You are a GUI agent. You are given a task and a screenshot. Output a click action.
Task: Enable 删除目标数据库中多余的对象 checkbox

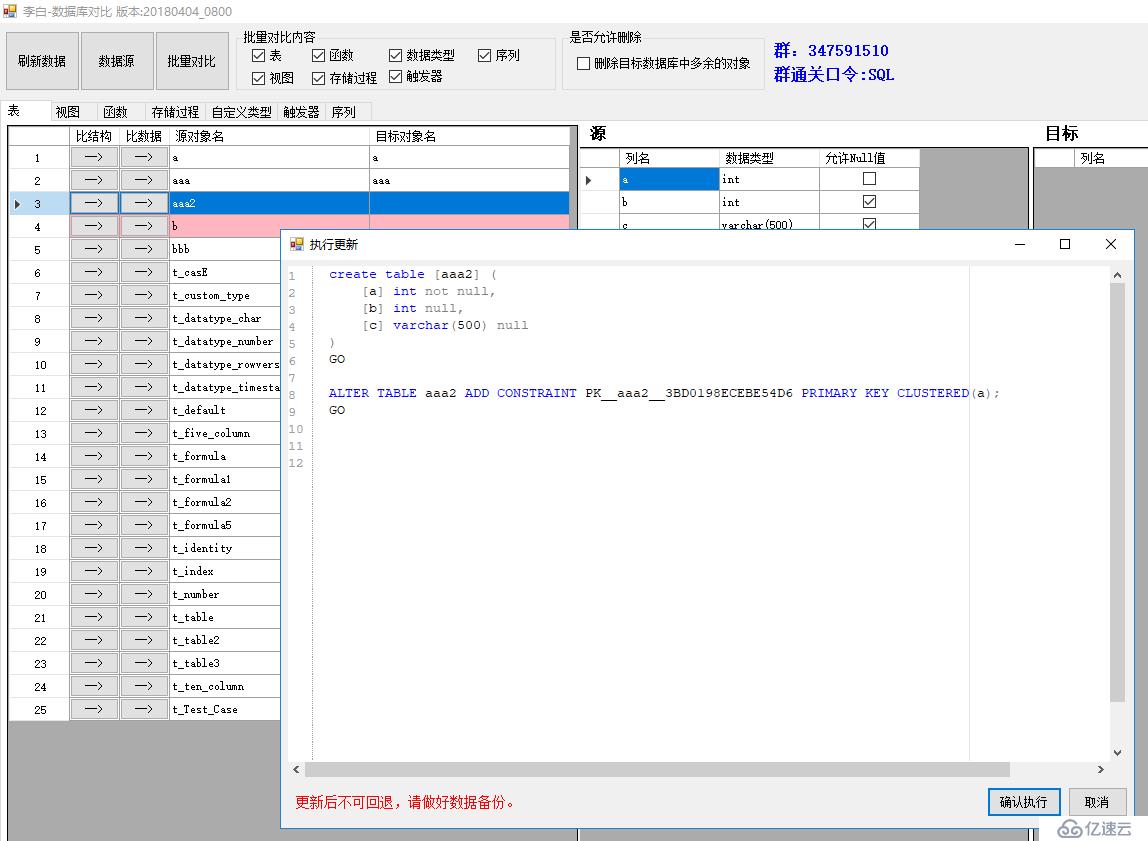(x=584, y=63)
